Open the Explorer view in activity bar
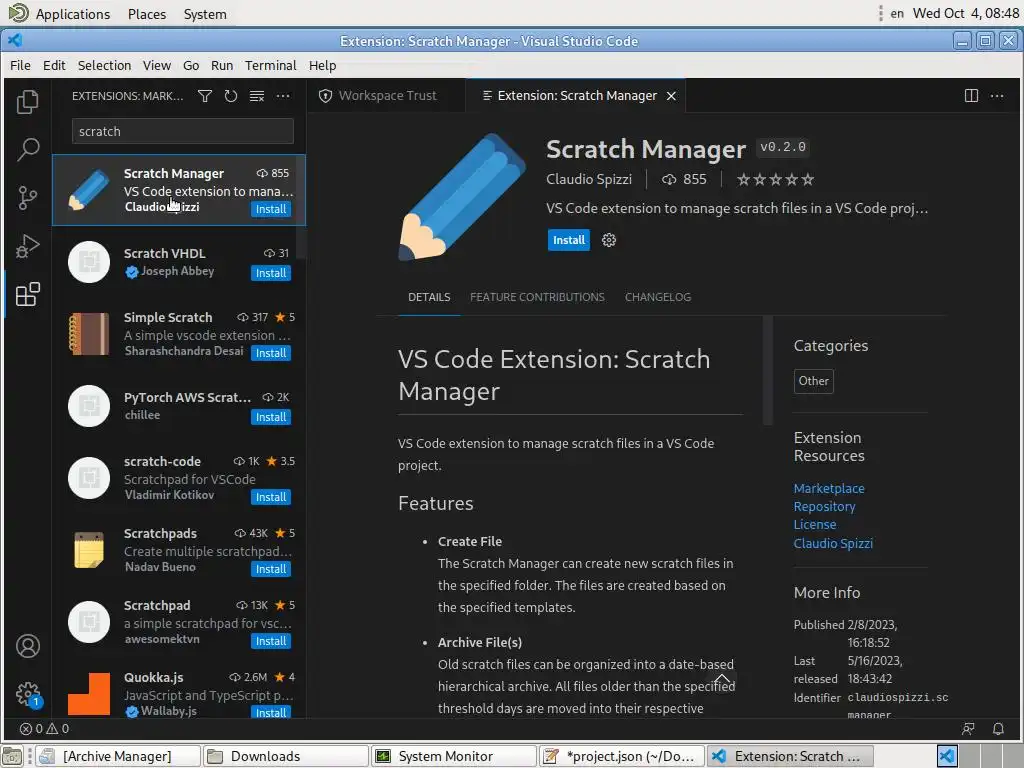 tap(27, 101)
